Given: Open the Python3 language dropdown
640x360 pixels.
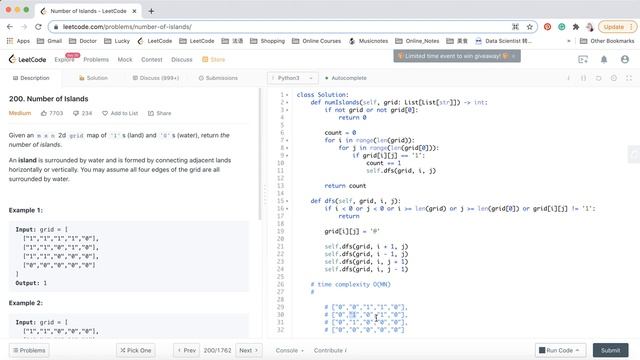Looking at the screenshot, I should click(292, 78).
